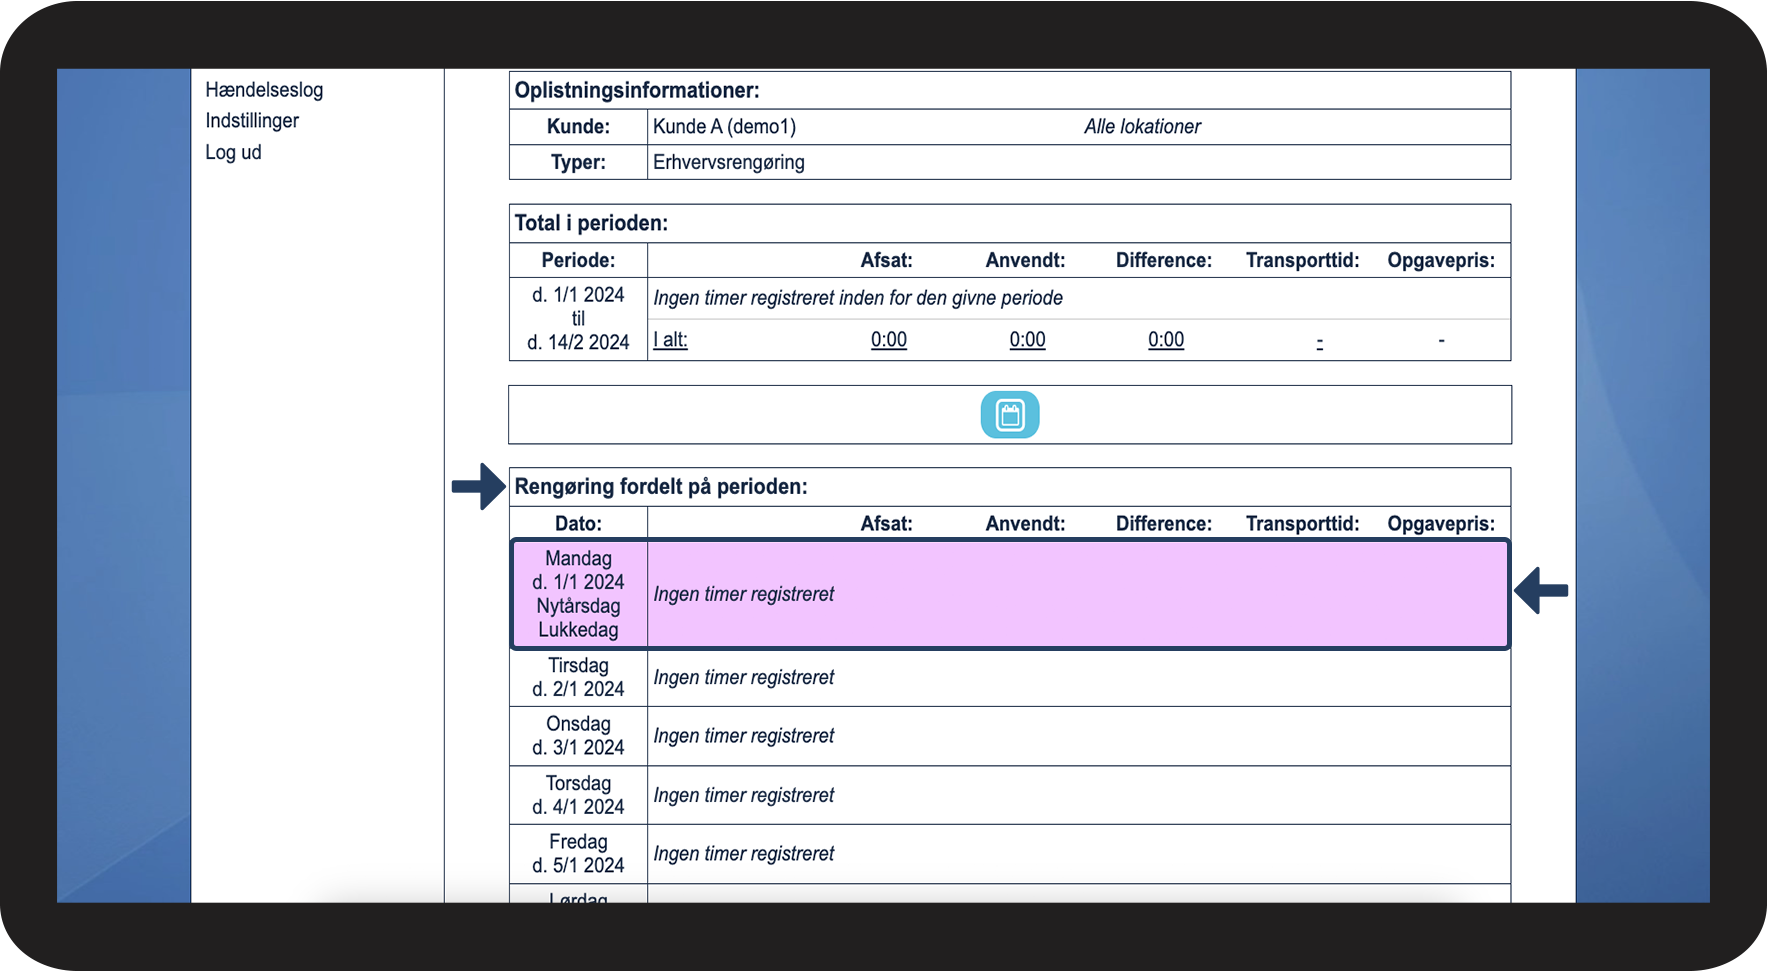The width and height of the screenshot is (1767, 971).
Task: Open Hændelseslog in the sidebar
Action: click(264, 90)
